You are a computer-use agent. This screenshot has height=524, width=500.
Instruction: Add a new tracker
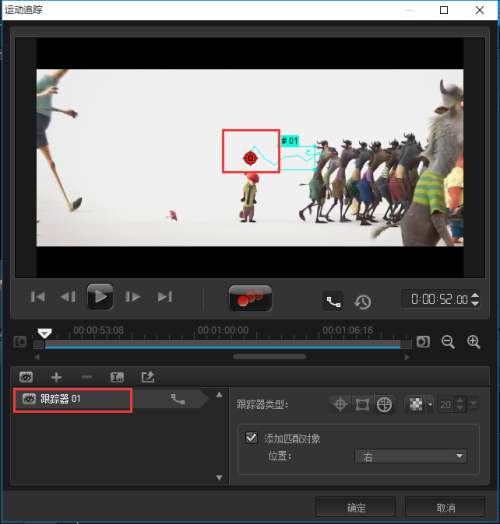point(56,378)
